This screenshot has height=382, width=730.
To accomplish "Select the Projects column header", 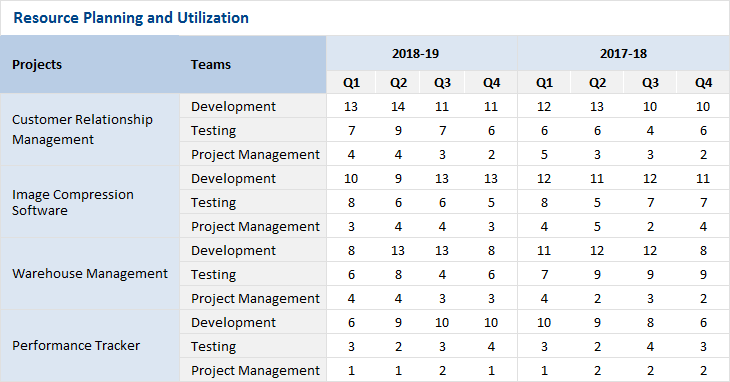I will point(90,64).
